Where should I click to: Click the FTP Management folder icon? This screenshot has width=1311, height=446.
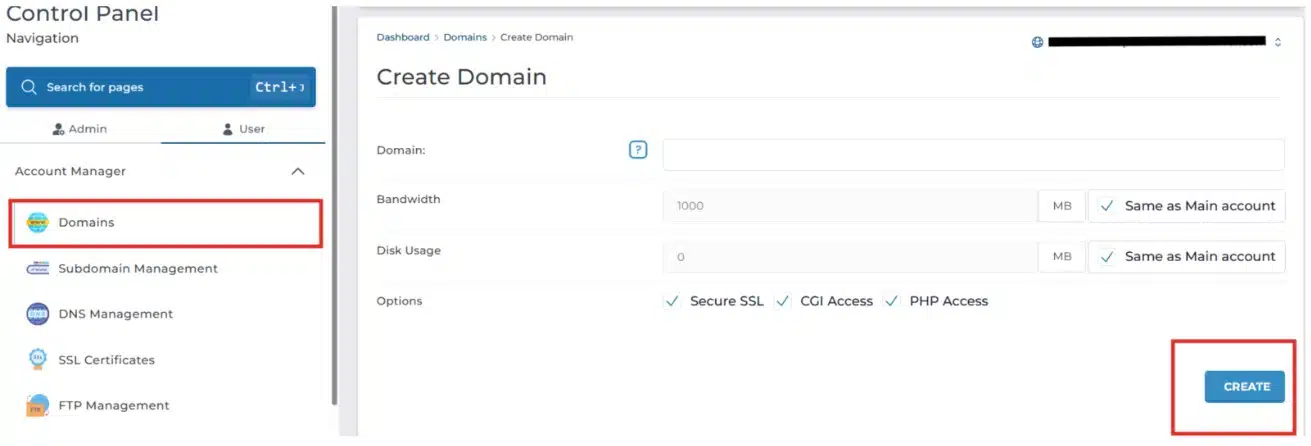click(37, 406)
